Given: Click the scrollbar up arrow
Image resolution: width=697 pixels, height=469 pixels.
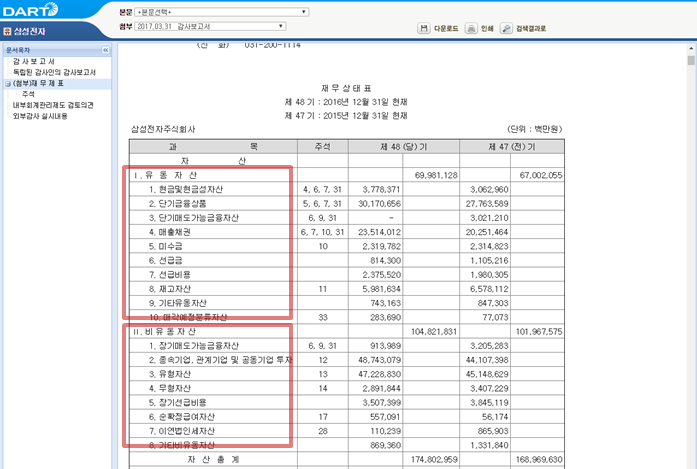Looking at the screenshot, I should (x=691, y=48).
